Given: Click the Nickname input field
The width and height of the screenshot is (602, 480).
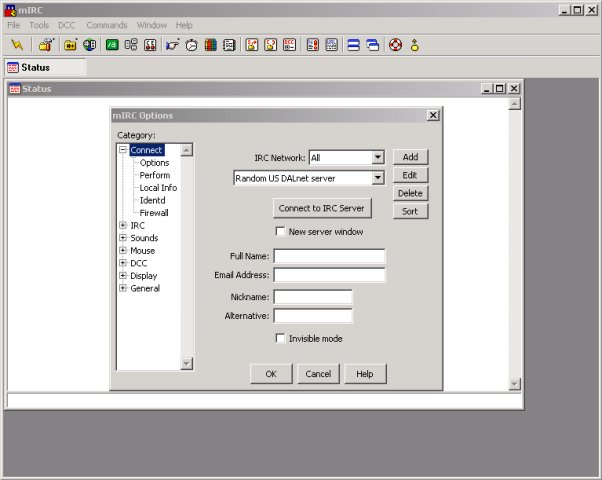Looking at the screenshot, I should [313, 297].
